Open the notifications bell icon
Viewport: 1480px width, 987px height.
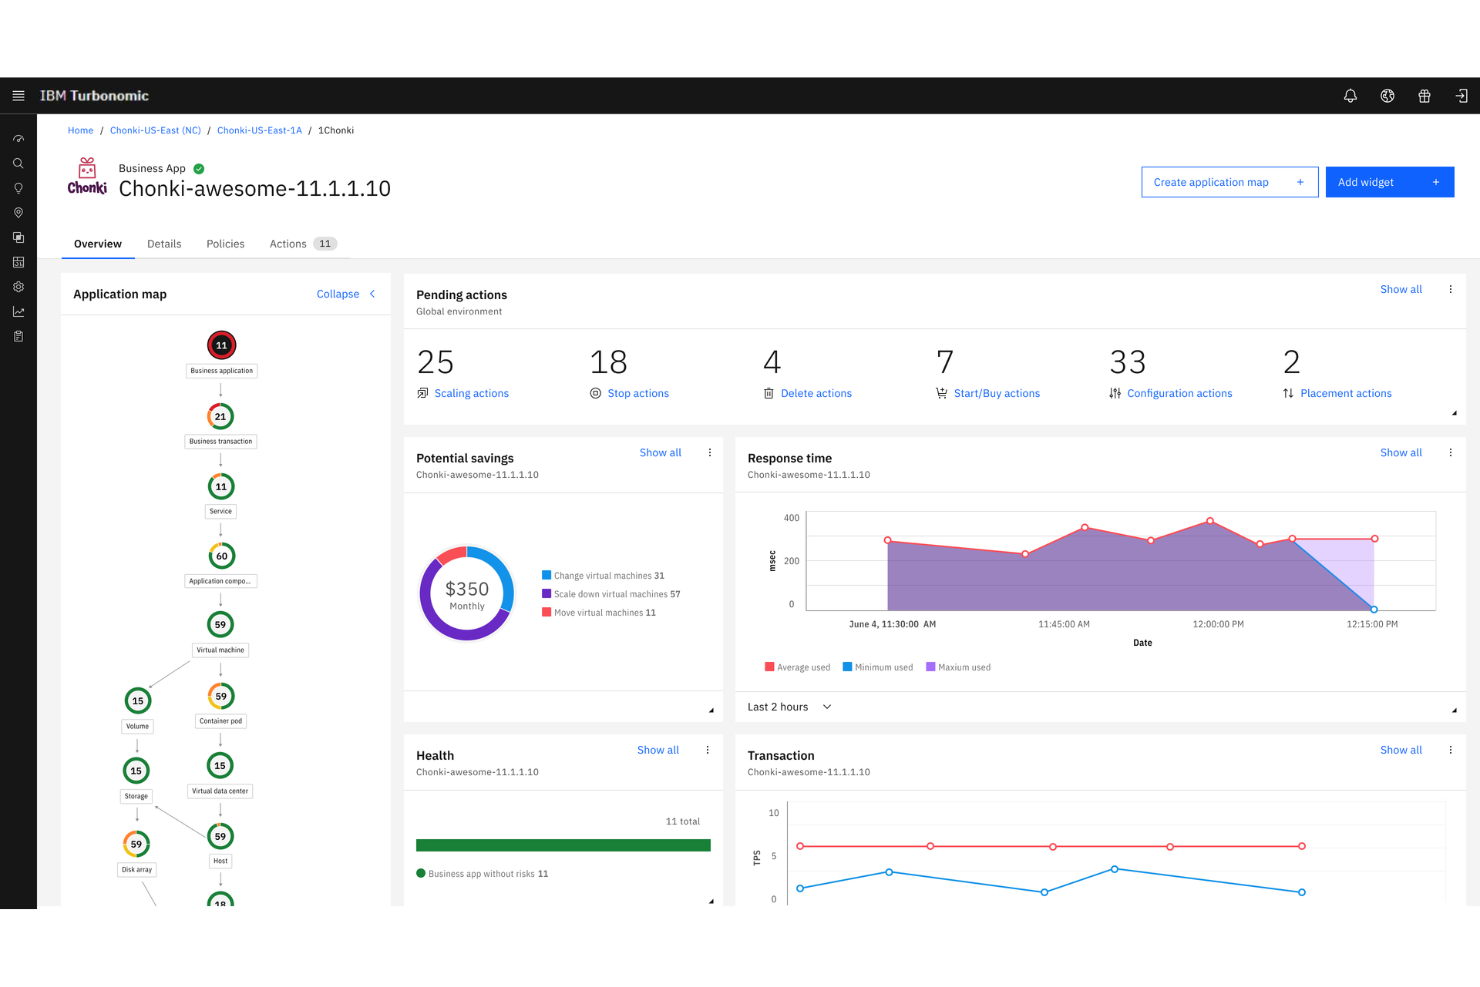(x=1350, y=96)
